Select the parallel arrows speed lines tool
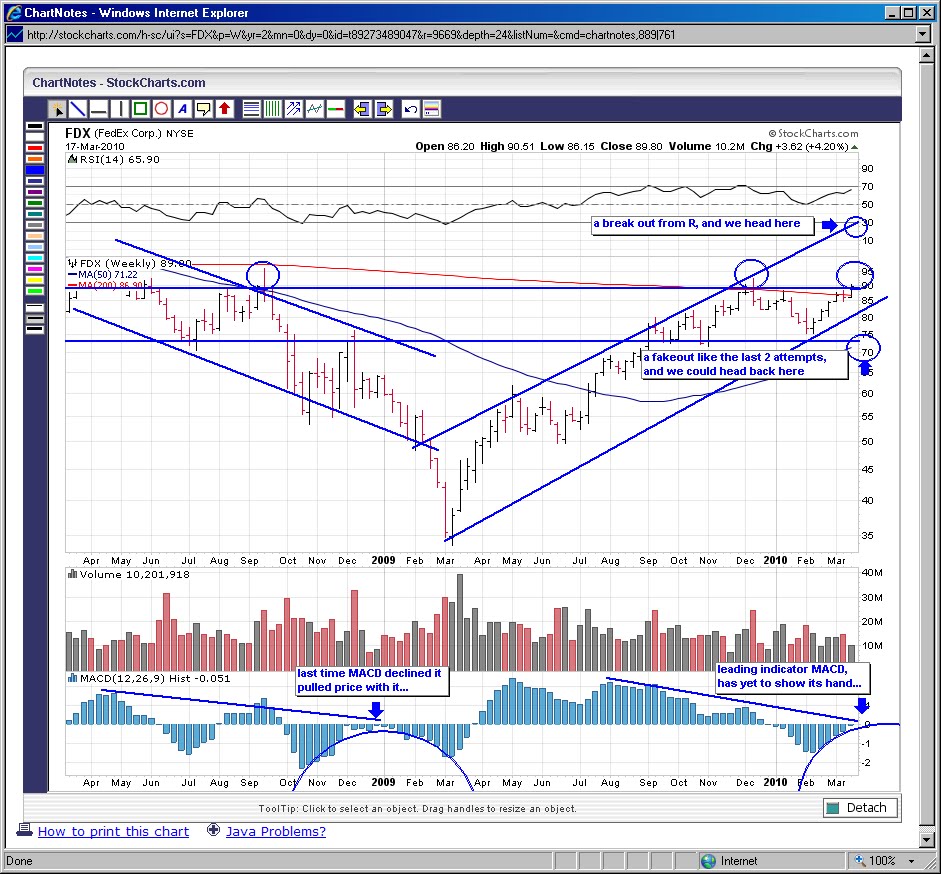Viewport: 941px width, 874px height. click(x=293, y=109)
